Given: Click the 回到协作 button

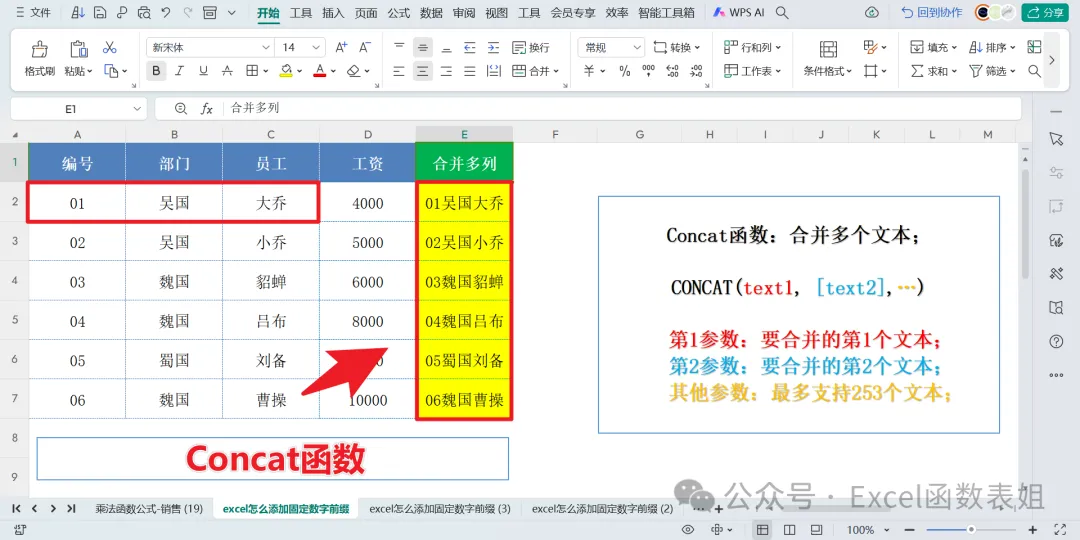Looking at the screenshot, I should (x=933, y=12).
